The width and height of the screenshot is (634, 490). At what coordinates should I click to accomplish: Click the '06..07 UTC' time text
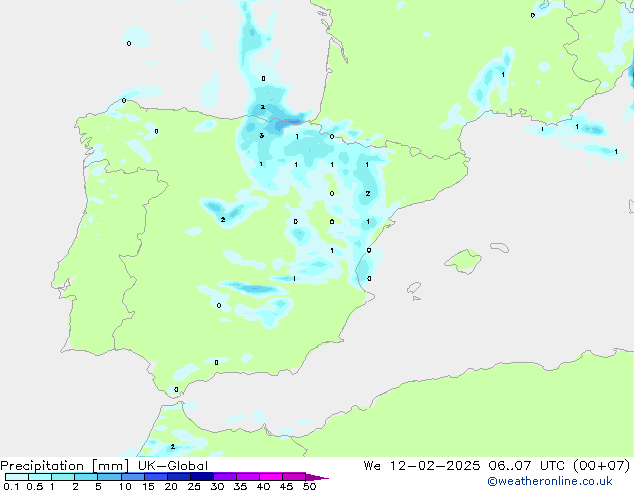tap(526, 466)
